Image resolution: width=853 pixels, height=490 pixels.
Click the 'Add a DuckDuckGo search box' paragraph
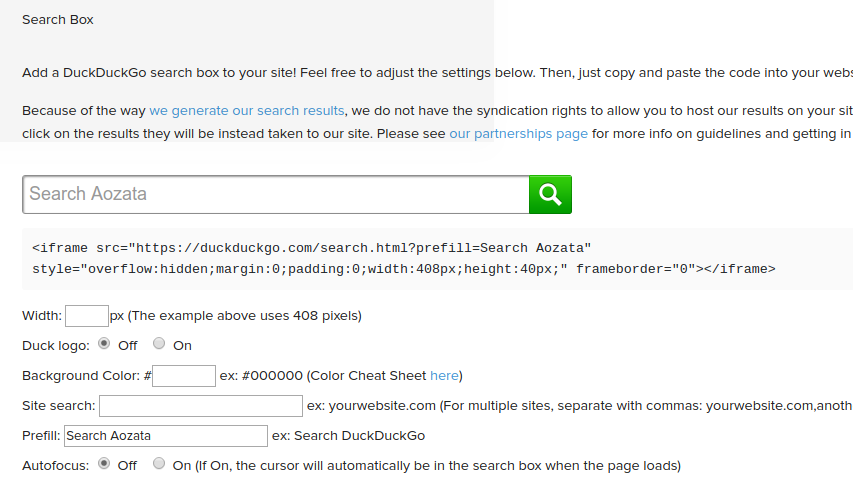pos(437,73)
